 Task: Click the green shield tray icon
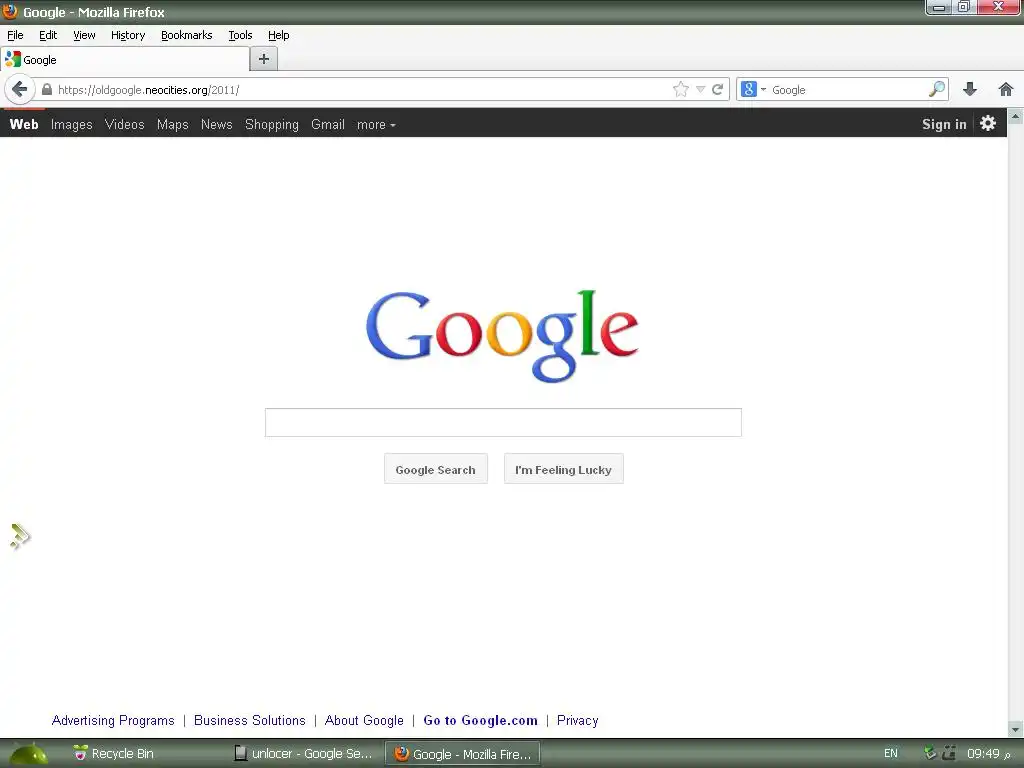[x=931, y=754]
